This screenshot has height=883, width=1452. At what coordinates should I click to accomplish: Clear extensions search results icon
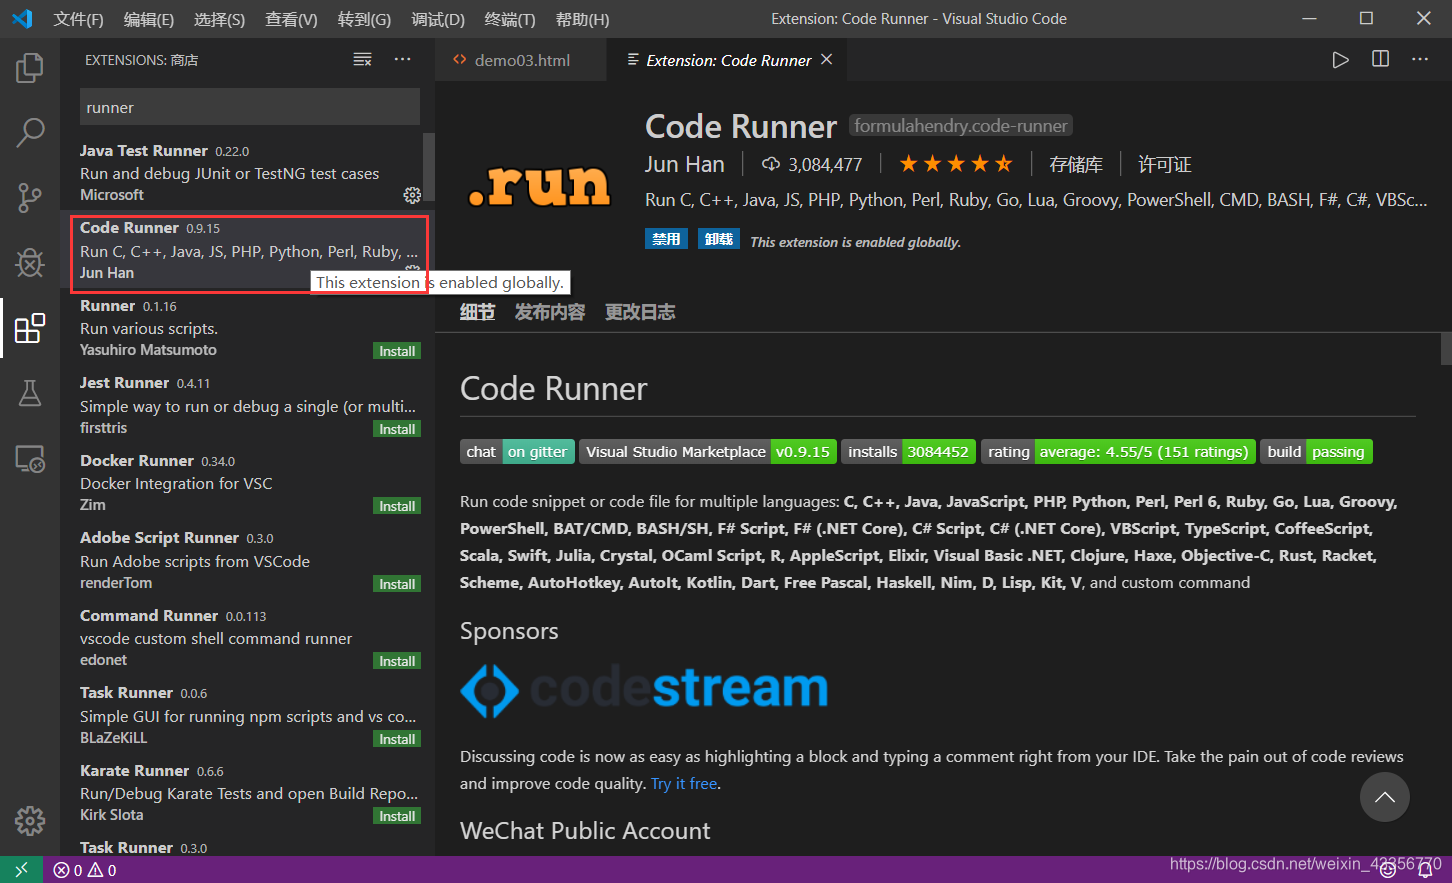tap(363, 60)
